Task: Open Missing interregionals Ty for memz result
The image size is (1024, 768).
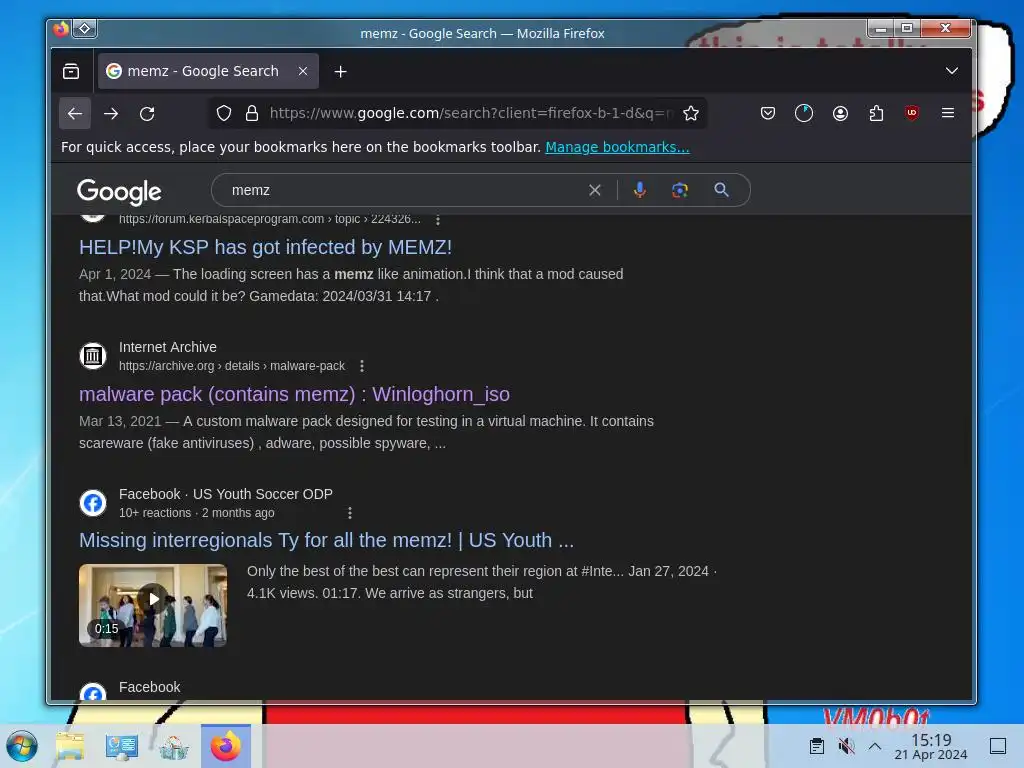Action: pyautogui.click(x=327, y=540)
